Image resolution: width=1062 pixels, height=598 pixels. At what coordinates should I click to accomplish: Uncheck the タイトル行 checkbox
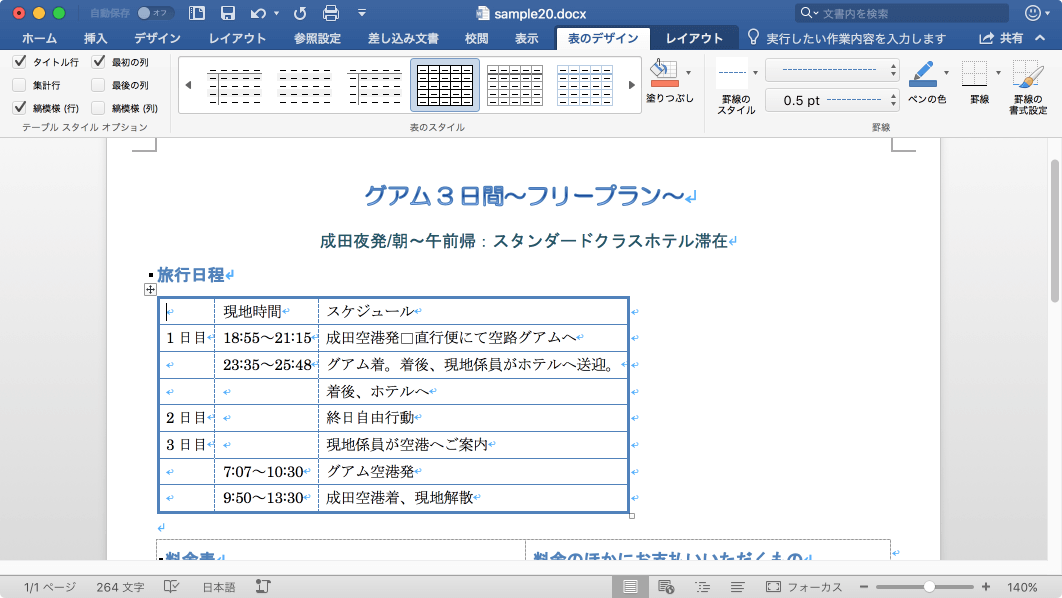pos(20,62)
